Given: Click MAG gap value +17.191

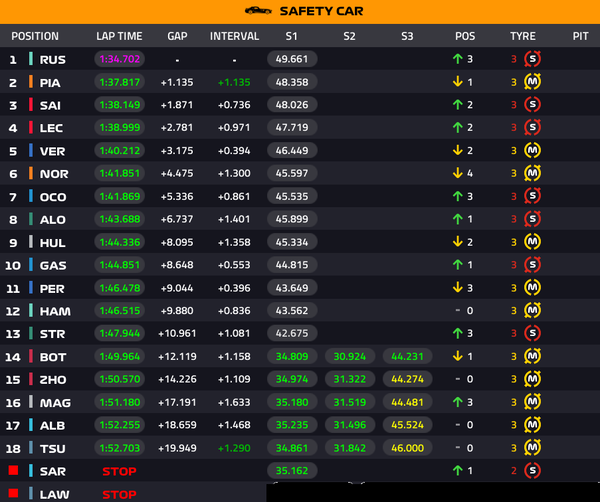Looking at the screenshot, I should coord(177,402).
